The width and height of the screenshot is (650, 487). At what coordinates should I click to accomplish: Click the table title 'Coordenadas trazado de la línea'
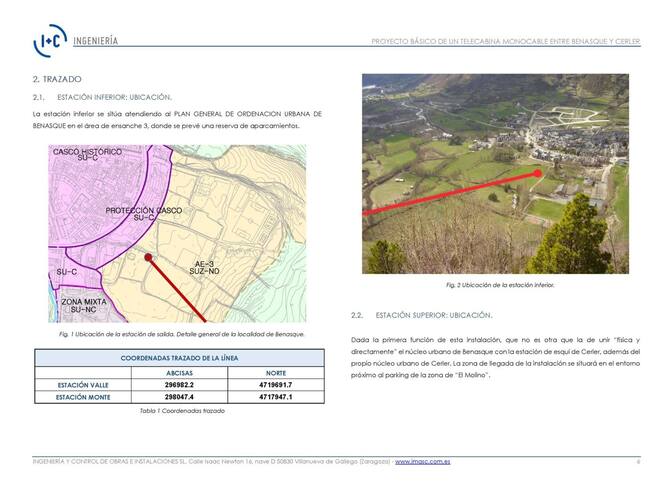tap(179, 357)
